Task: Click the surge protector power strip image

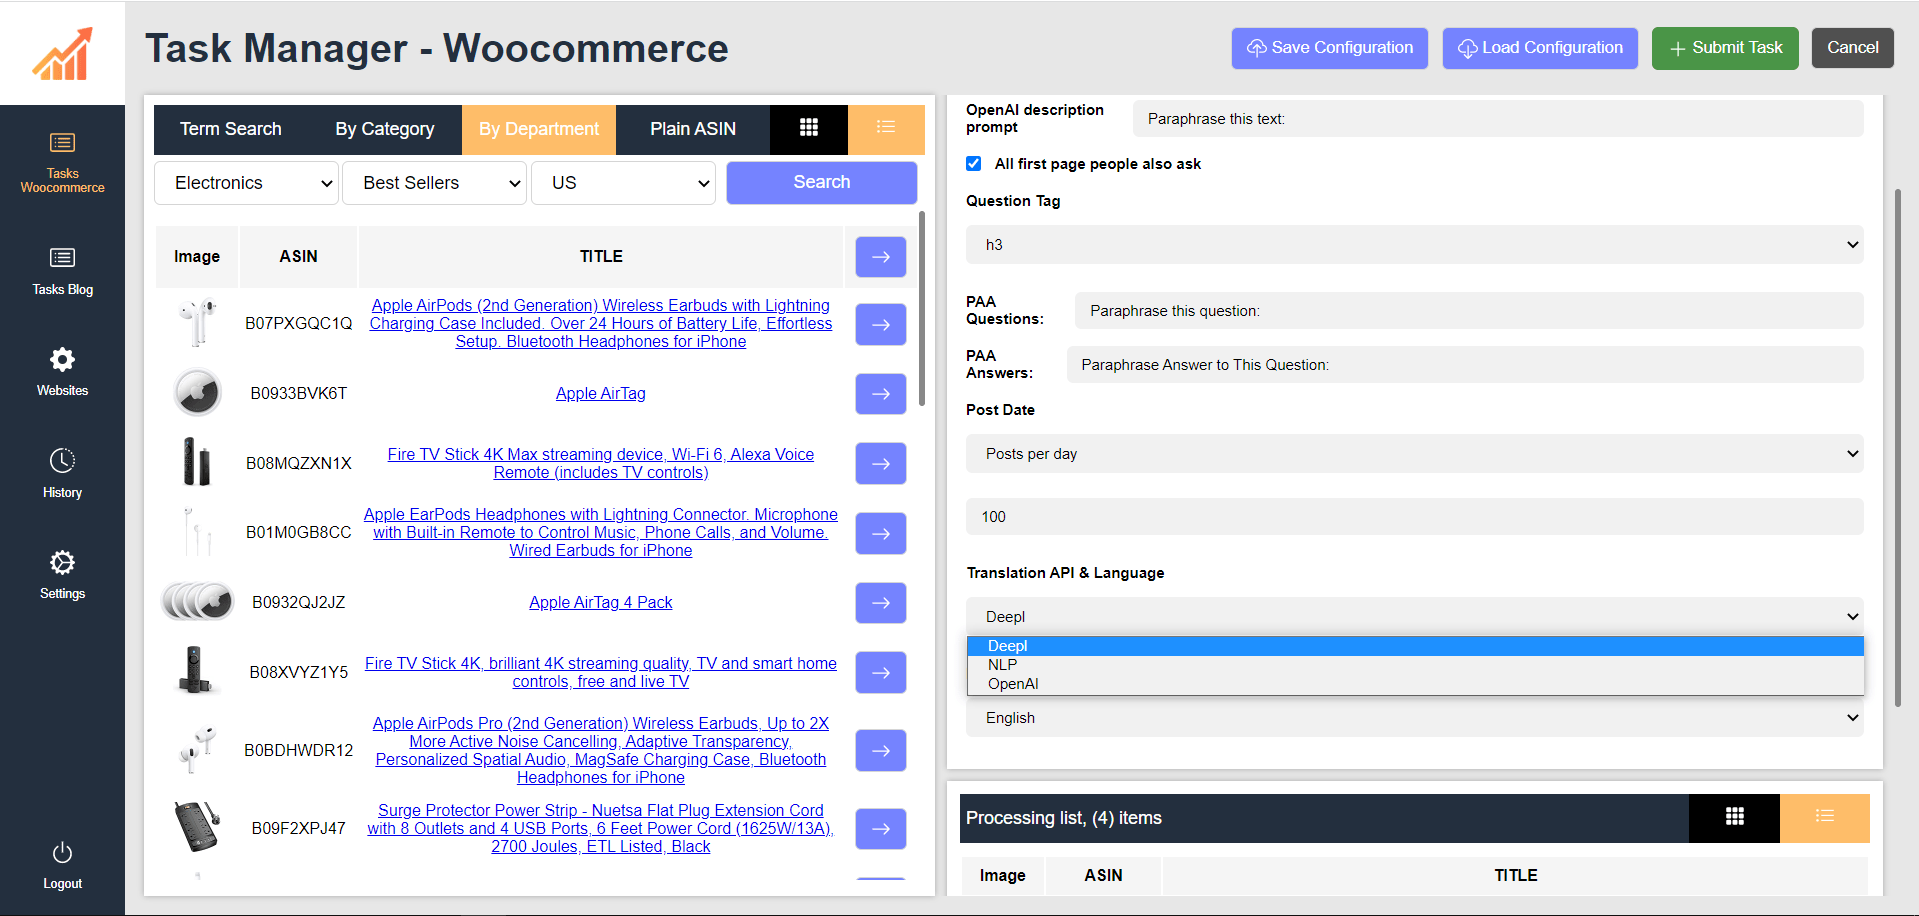Action: (x=197, y=827)
